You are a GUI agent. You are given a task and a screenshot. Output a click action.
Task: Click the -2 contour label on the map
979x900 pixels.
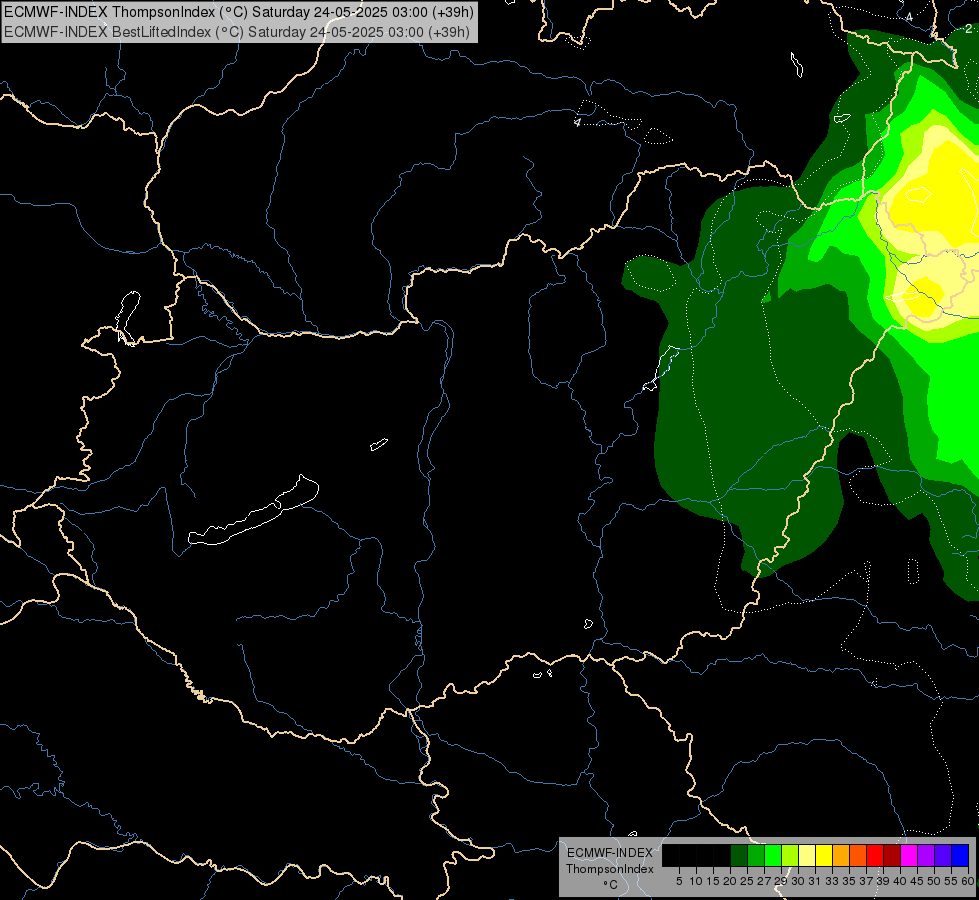968,29
